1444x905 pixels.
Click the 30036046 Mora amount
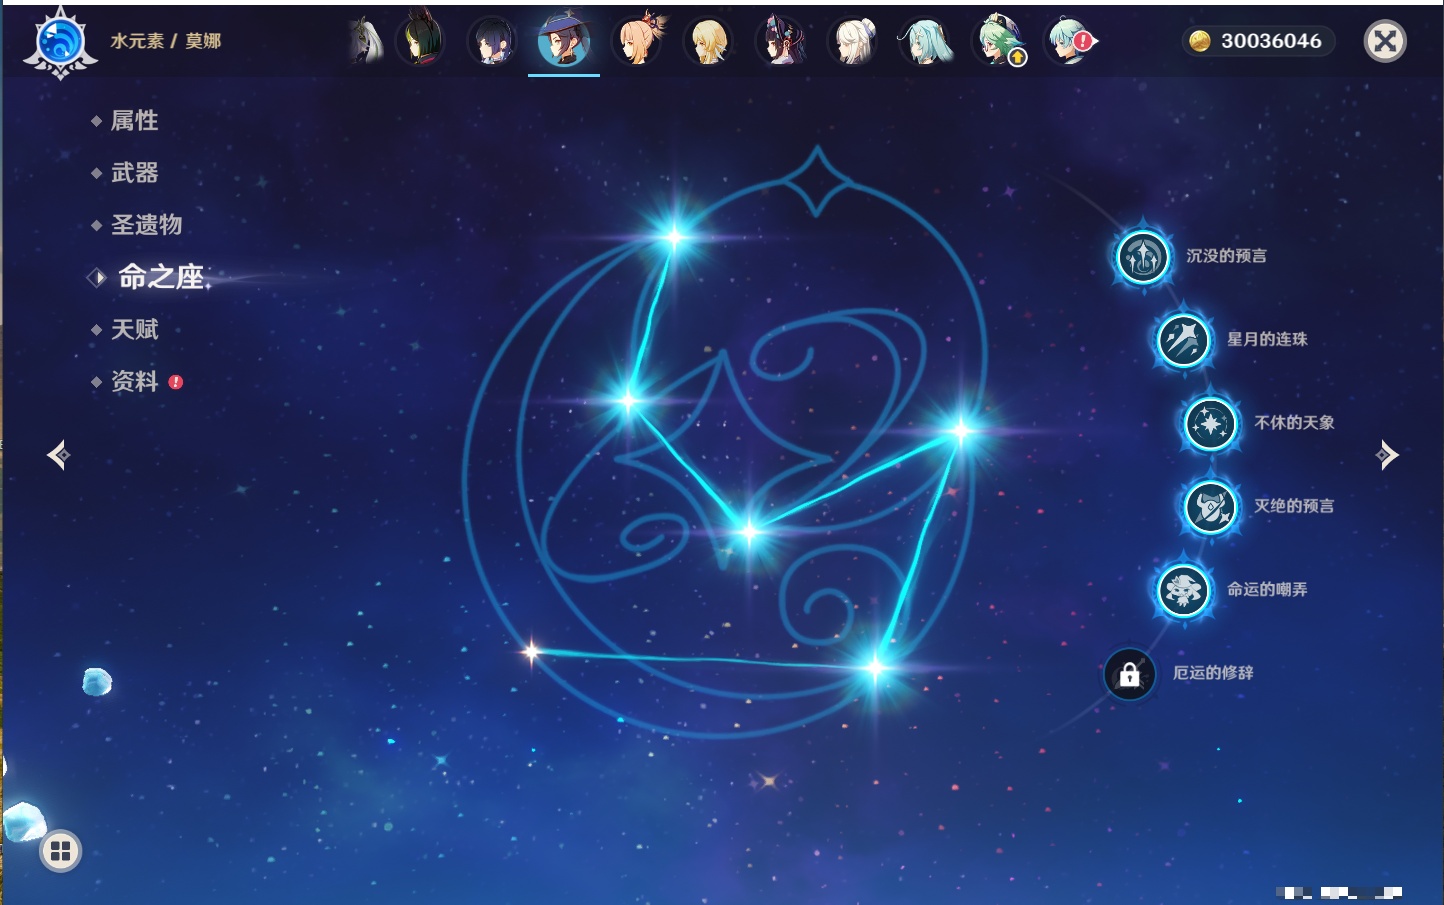(x=1271, y=41)
